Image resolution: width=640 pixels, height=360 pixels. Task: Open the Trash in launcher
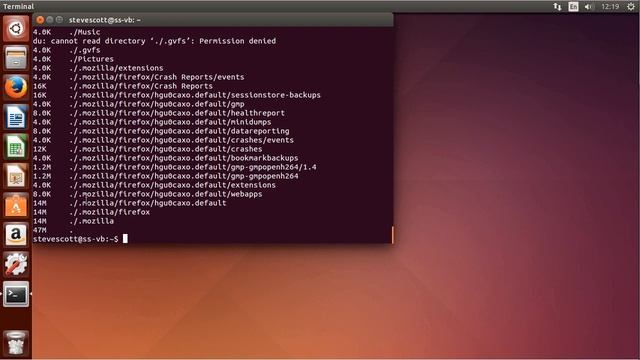[16, 342]
